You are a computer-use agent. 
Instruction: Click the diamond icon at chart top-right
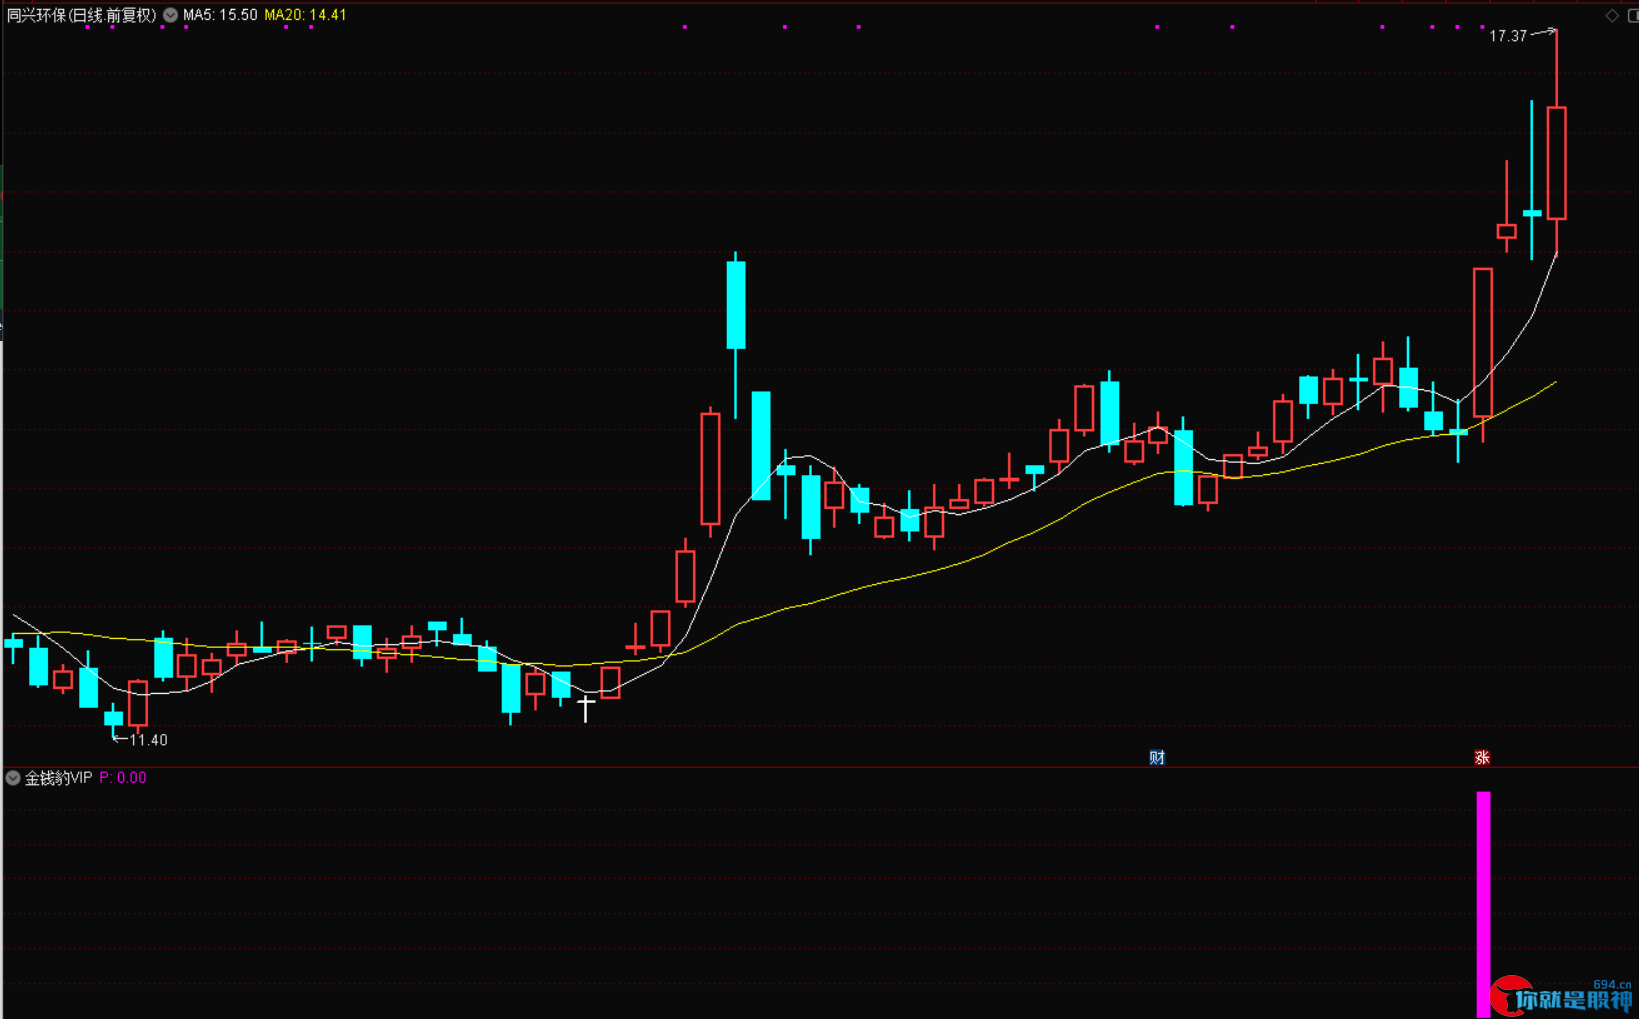click(x=1612, y=16)
